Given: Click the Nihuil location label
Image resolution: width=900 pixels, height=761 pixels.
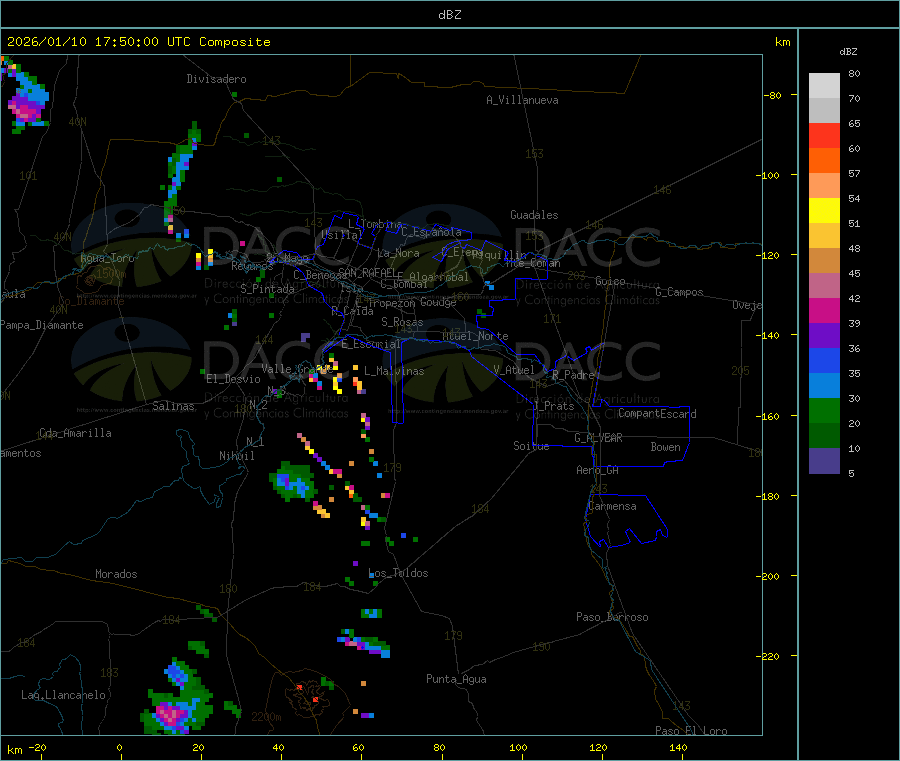Looking at the screenshot, I should 237,456.
